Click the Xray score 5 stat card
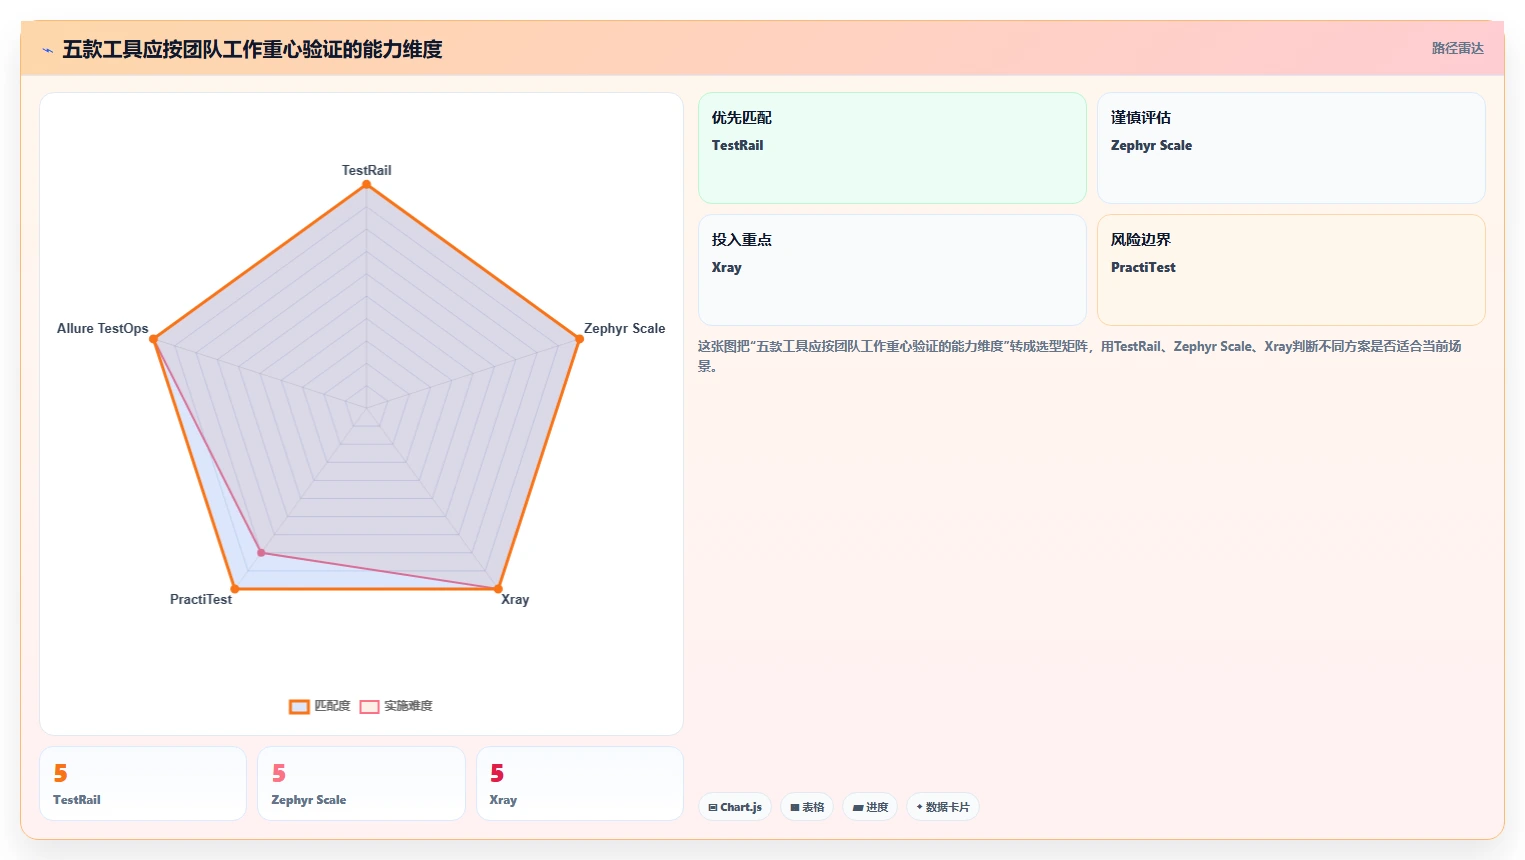Image resolution: width=1525 pixels, height=860 pixels. tap(580, 783)
